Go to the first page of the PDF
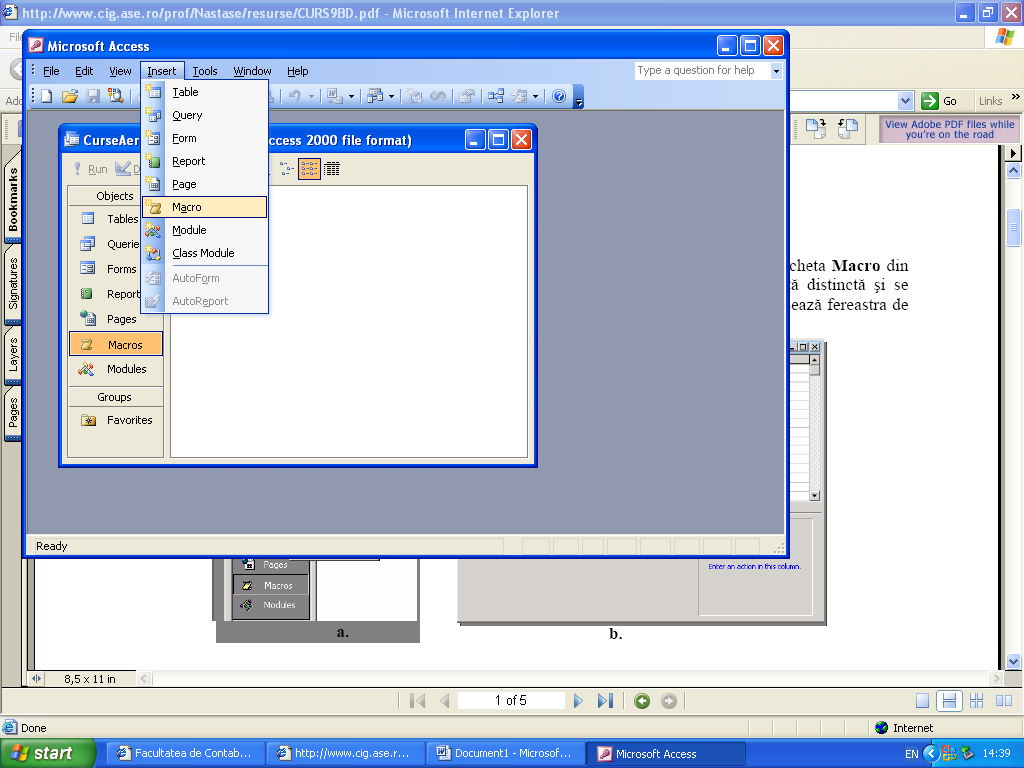 (x=417, y=701)
